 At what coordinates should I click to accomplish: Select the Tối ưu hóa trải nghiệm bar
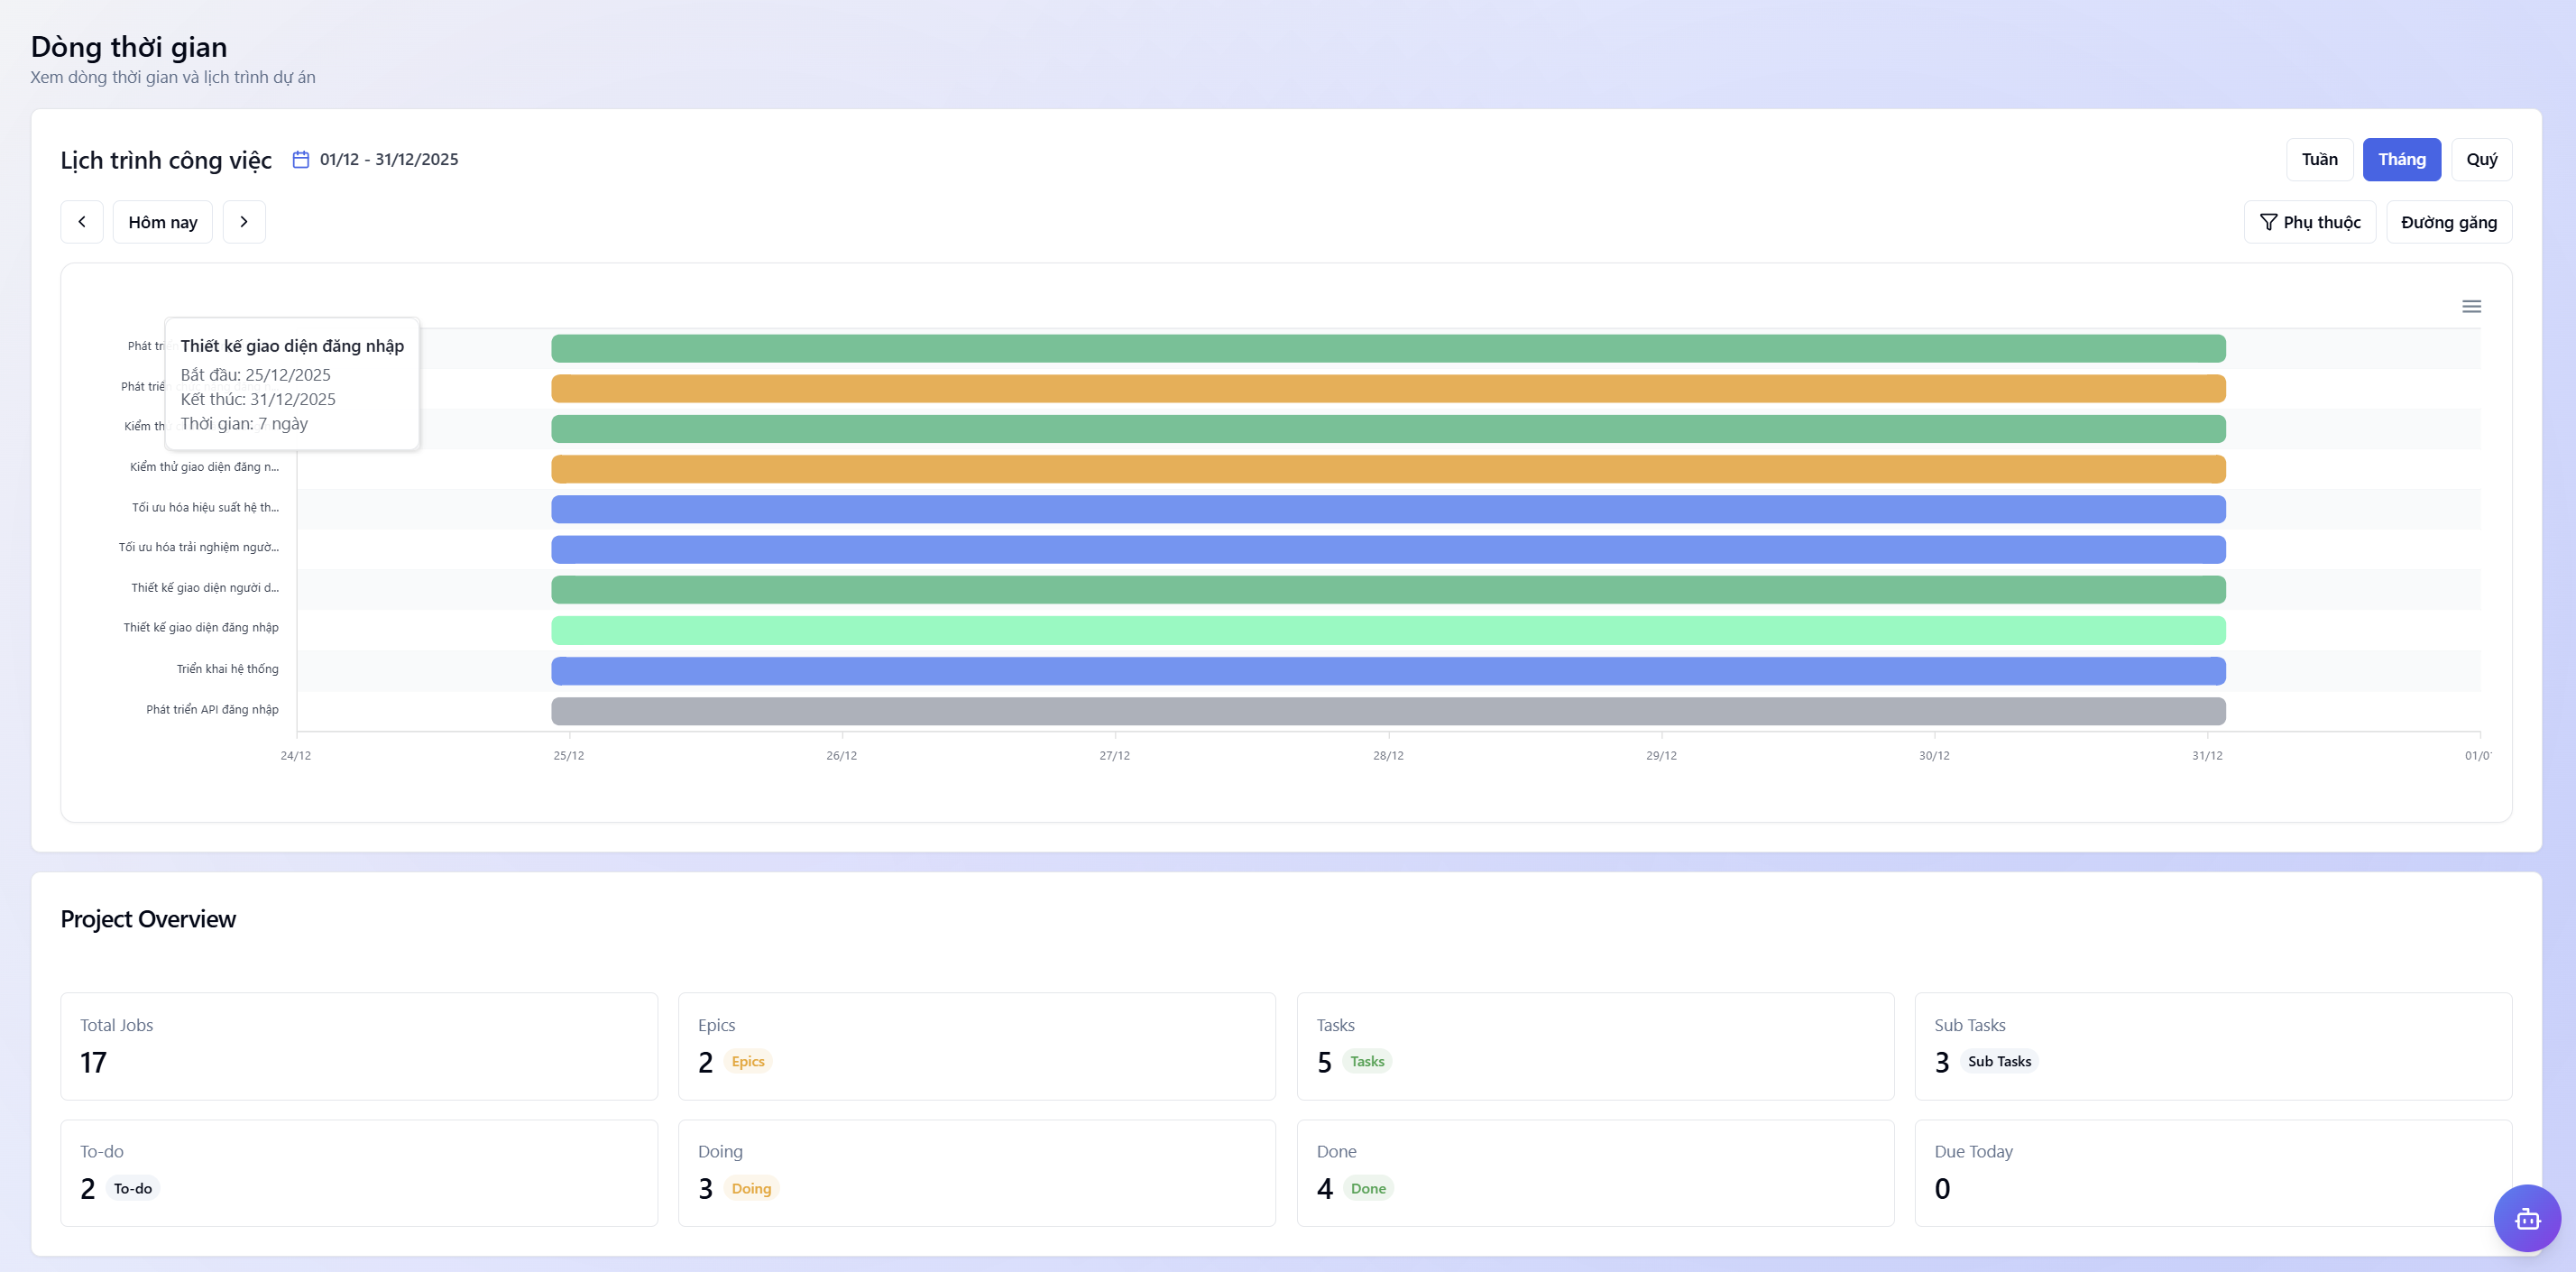[1388, 549]
